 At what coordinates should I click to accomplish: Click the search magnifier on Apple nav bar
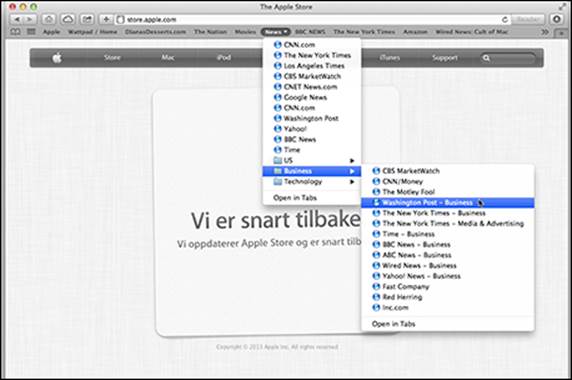pyautogui.click(x=486, y=58)
